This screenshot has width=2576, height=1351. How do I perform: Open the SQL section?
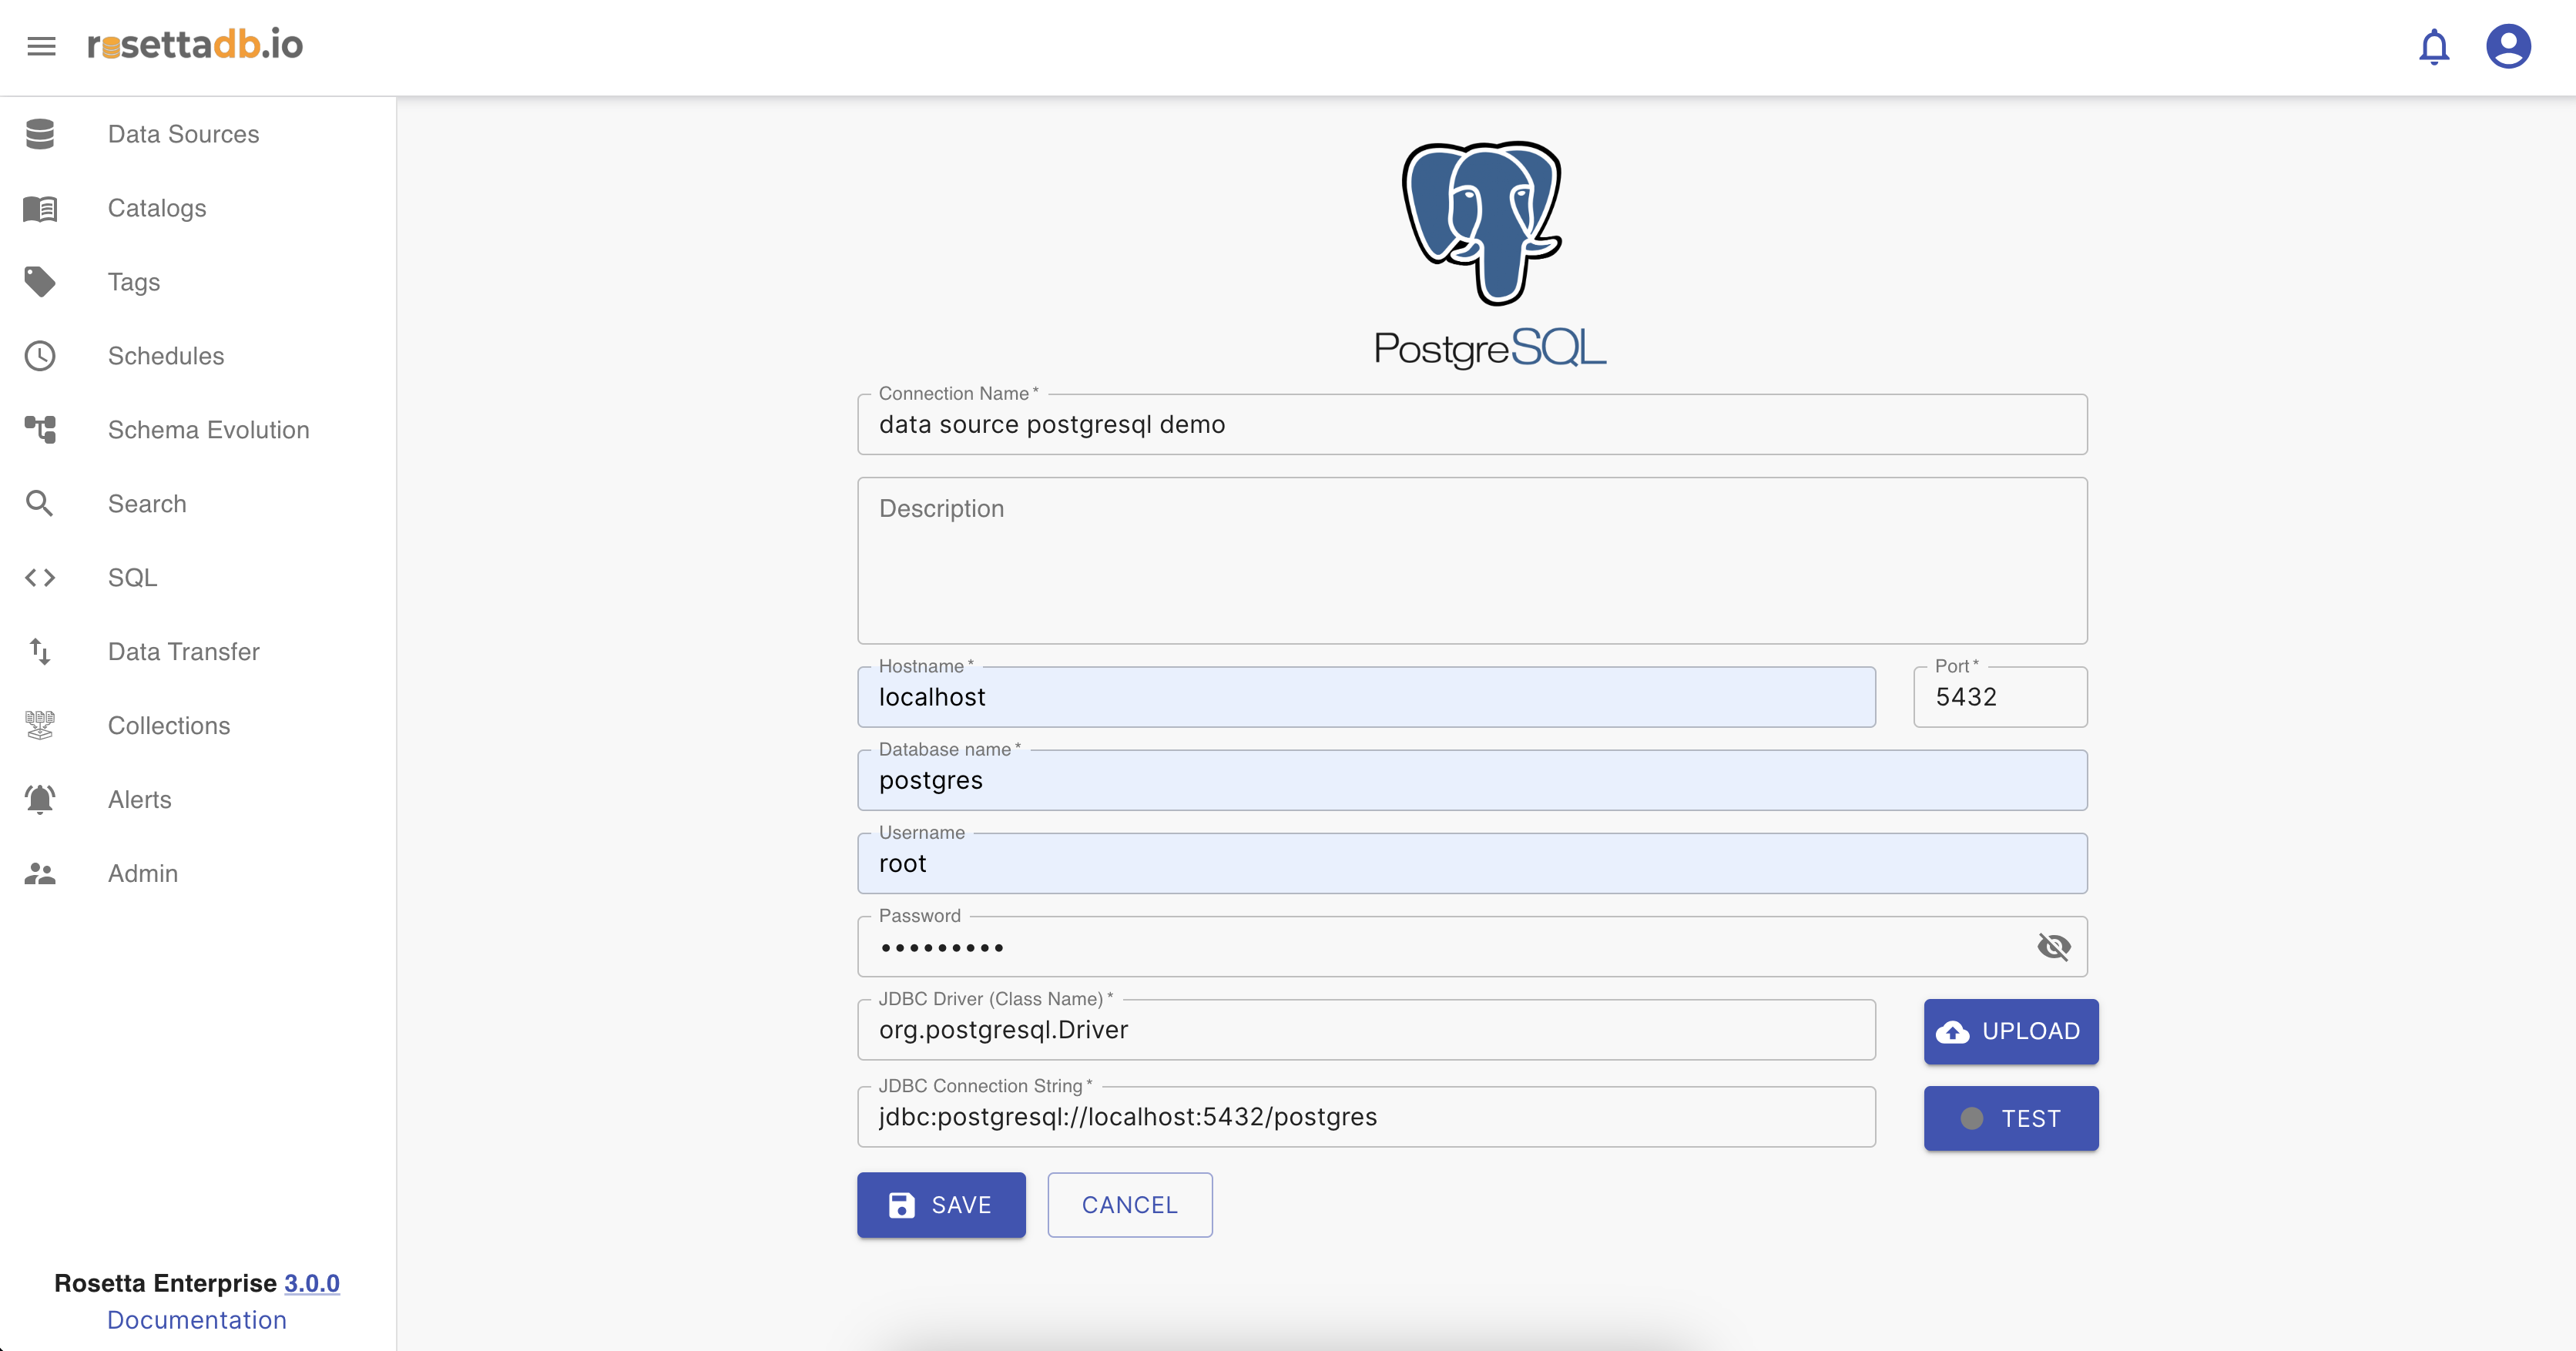pyautogui.click(x=133, y=578)
